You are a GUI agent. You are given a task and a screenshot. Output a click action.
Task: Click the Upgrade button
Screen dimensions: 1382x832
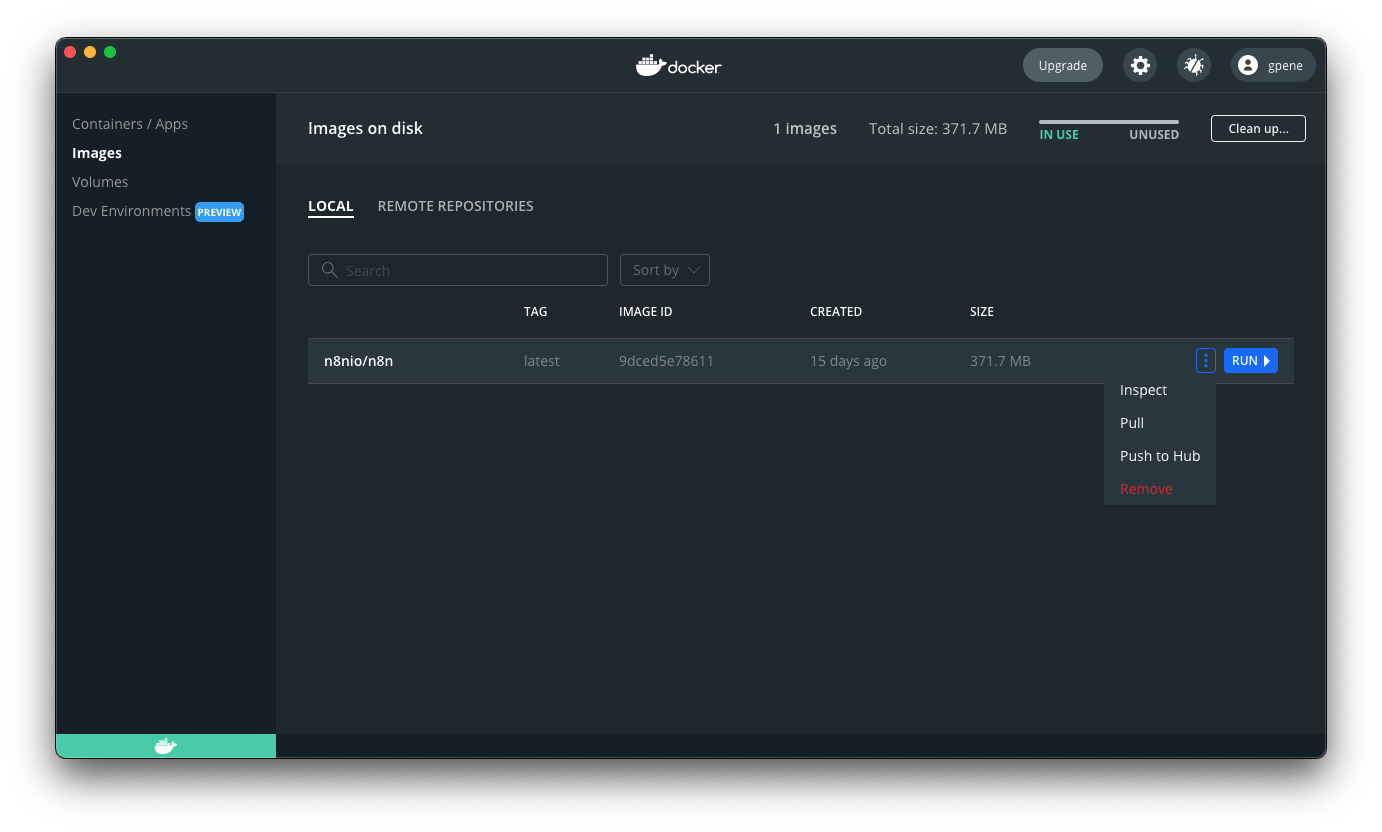tap(1062, 64)
